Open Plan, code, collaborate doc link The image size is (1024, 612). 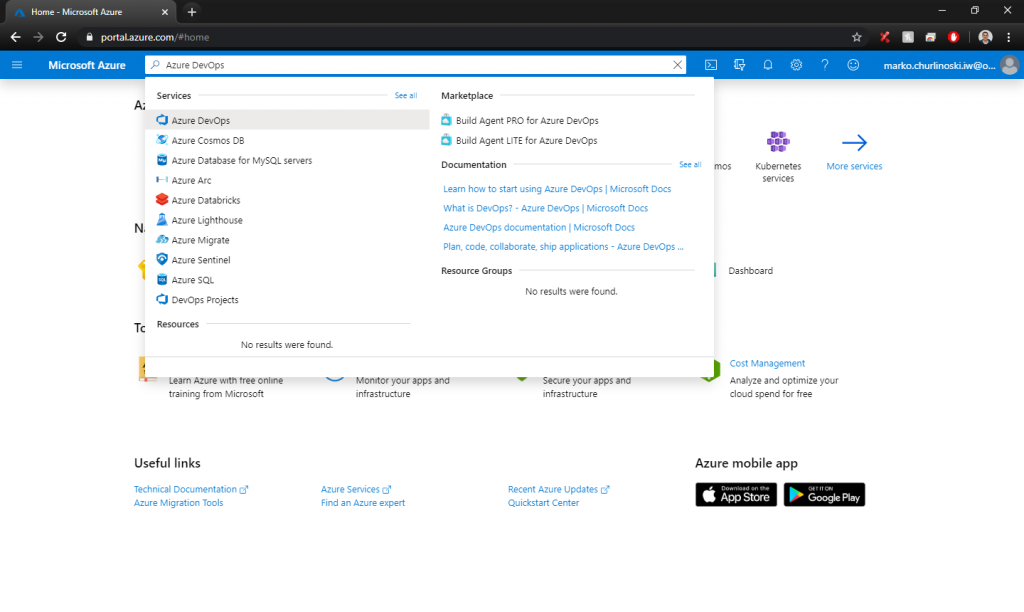click(563, 246)
